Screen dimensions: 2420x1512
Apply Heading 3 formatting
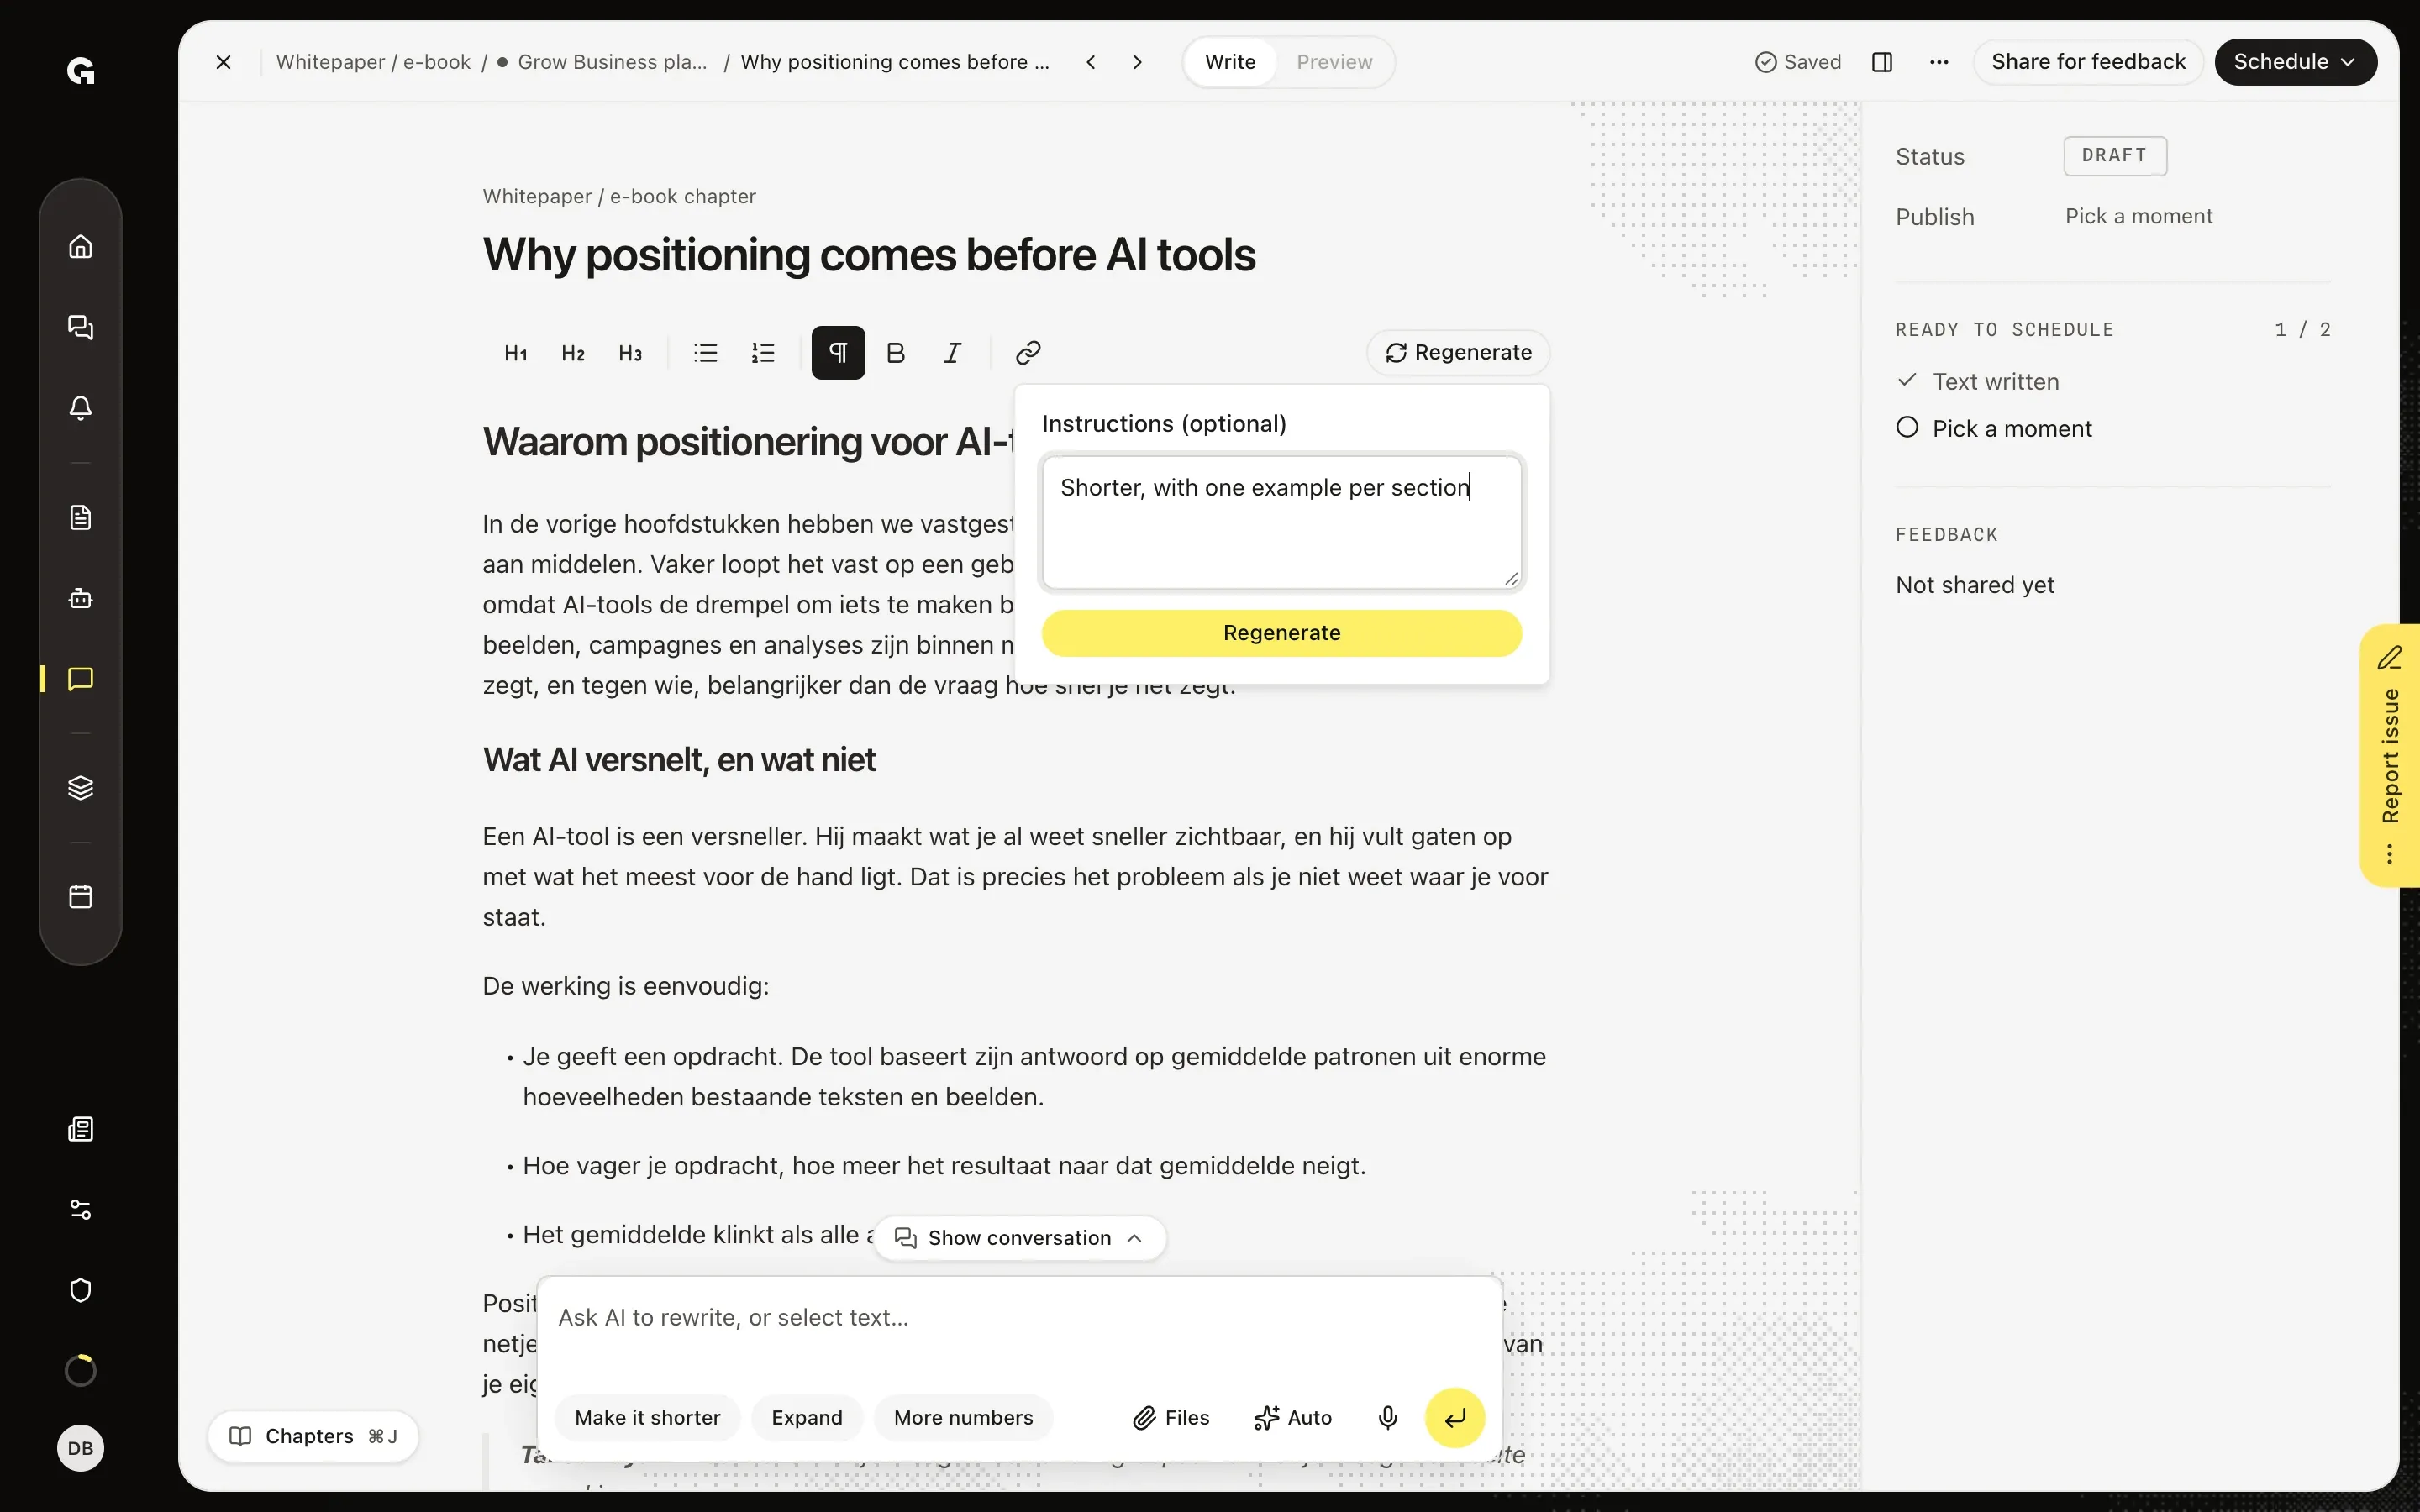point(630,353)
